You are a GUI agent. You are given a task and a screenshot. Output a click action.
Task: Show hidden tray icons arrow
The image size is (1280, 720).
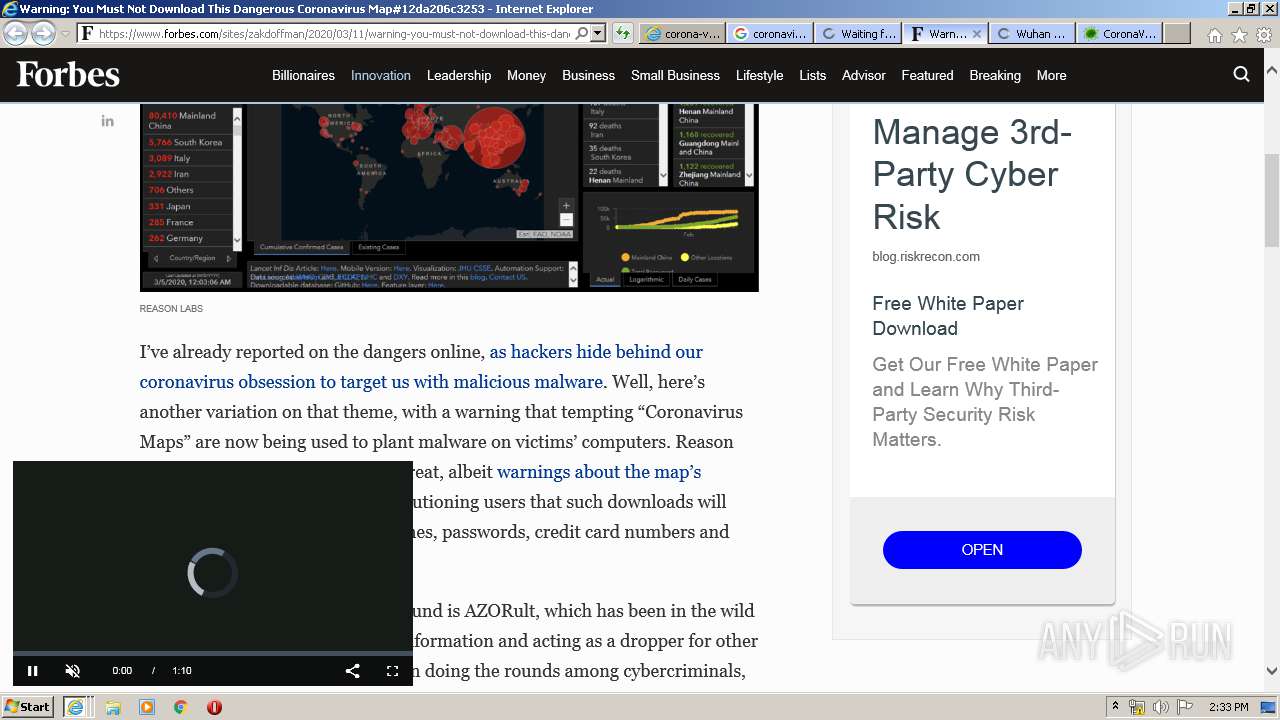click(1115, 707)
